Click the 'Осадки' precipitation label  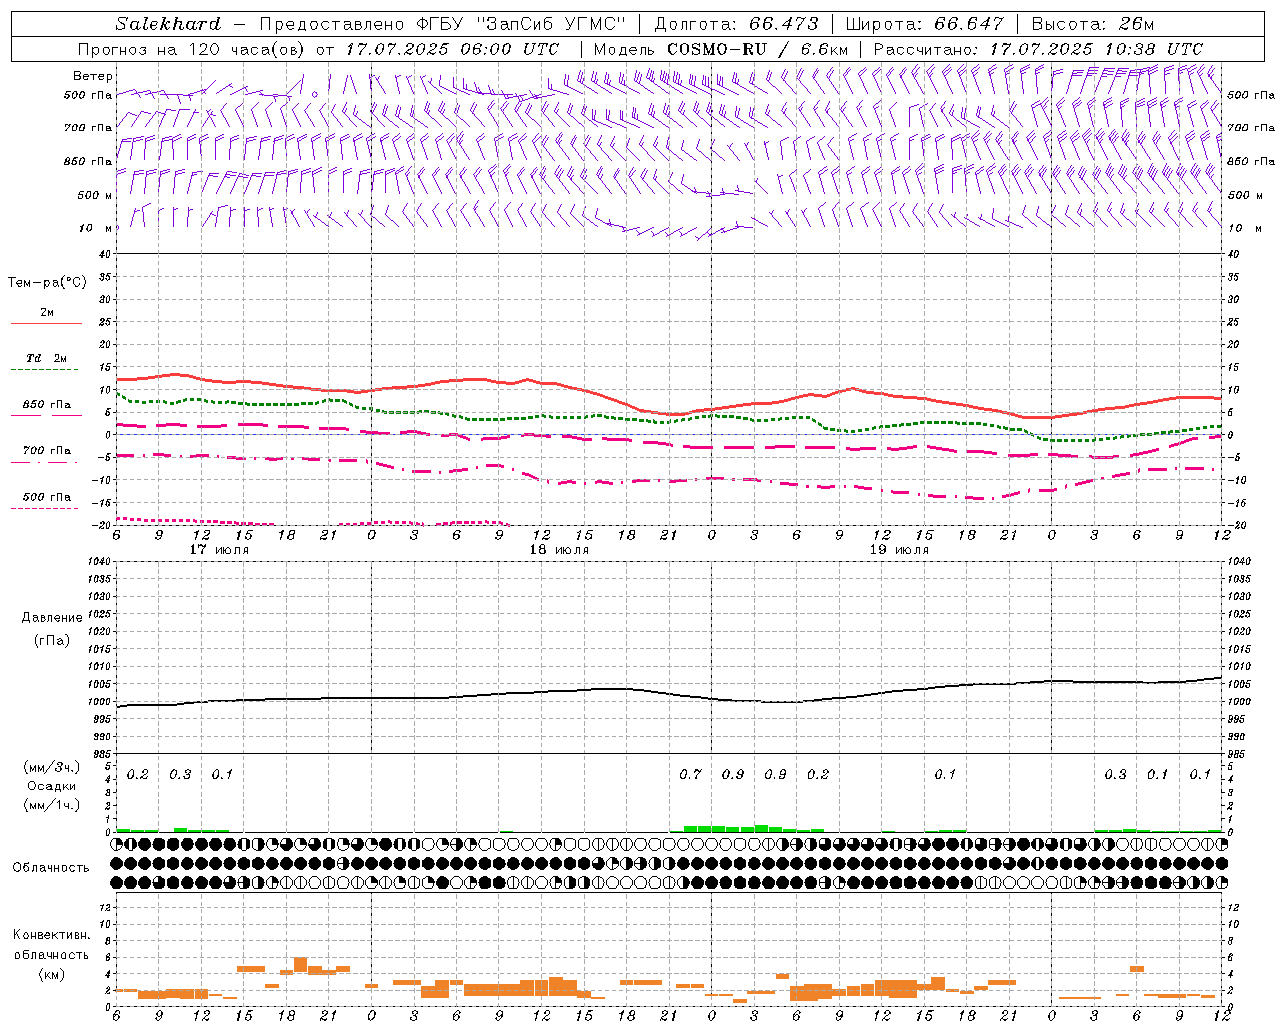point(52,786)
